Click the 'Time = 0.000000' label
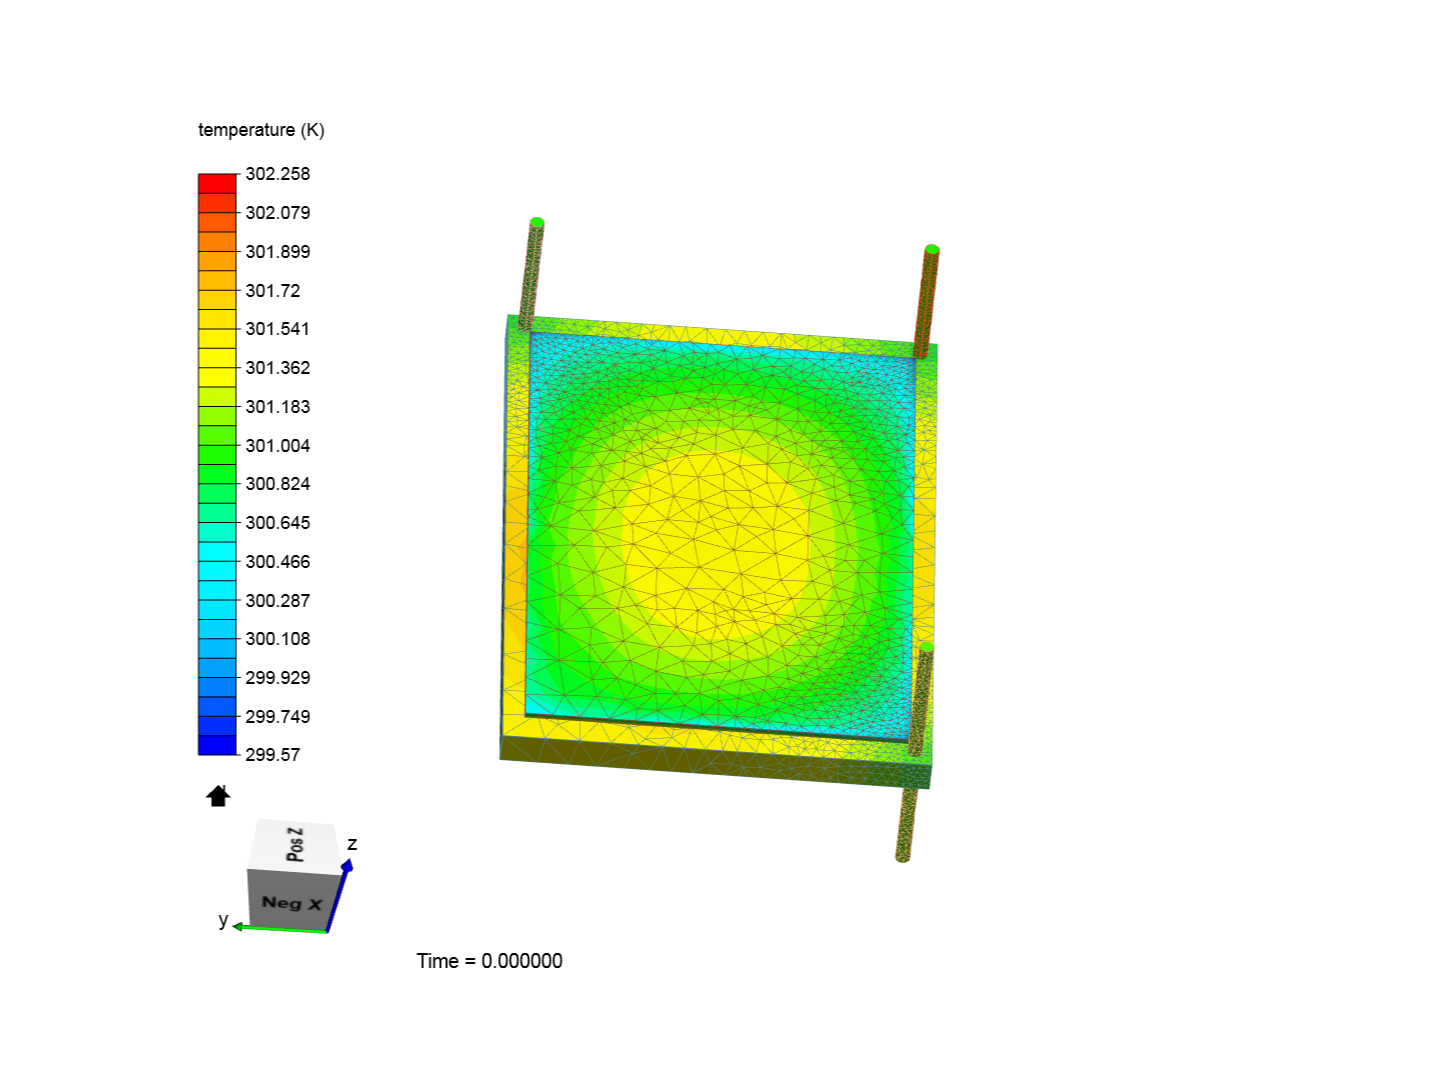This screenshot has height=1080, width=1440. 489,961
